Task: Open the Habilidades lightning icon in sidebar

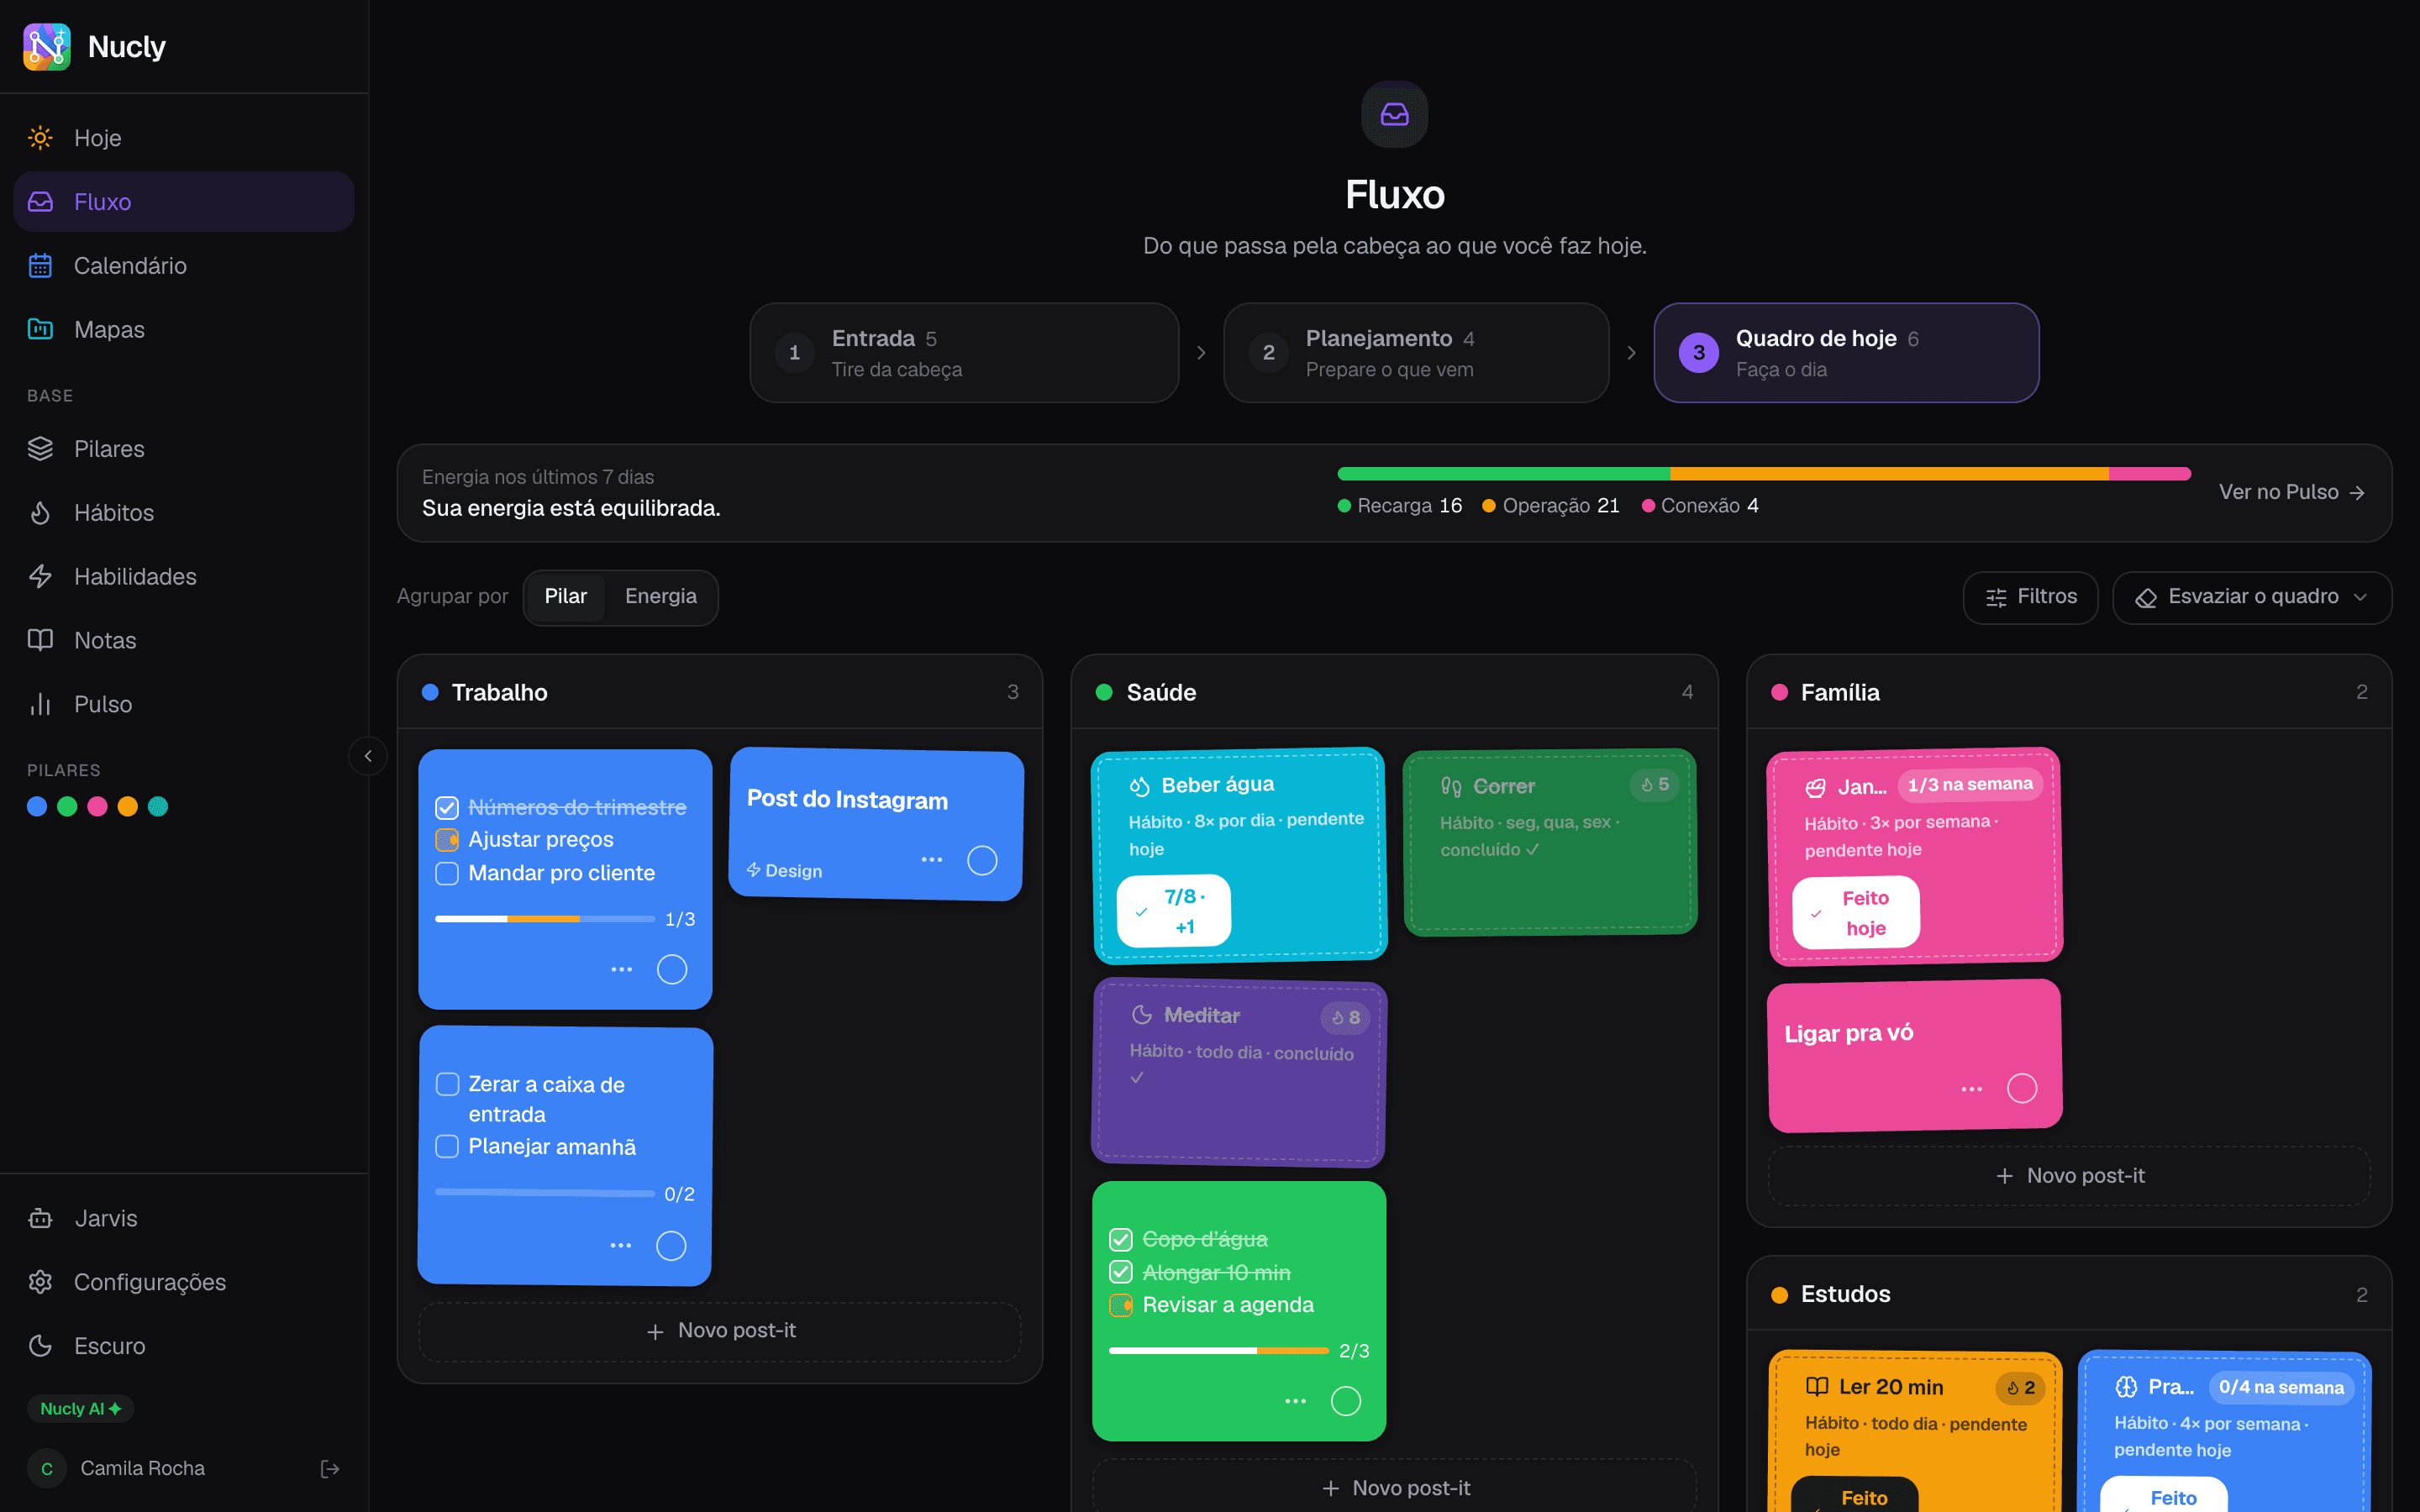Action: pos(40,577)
